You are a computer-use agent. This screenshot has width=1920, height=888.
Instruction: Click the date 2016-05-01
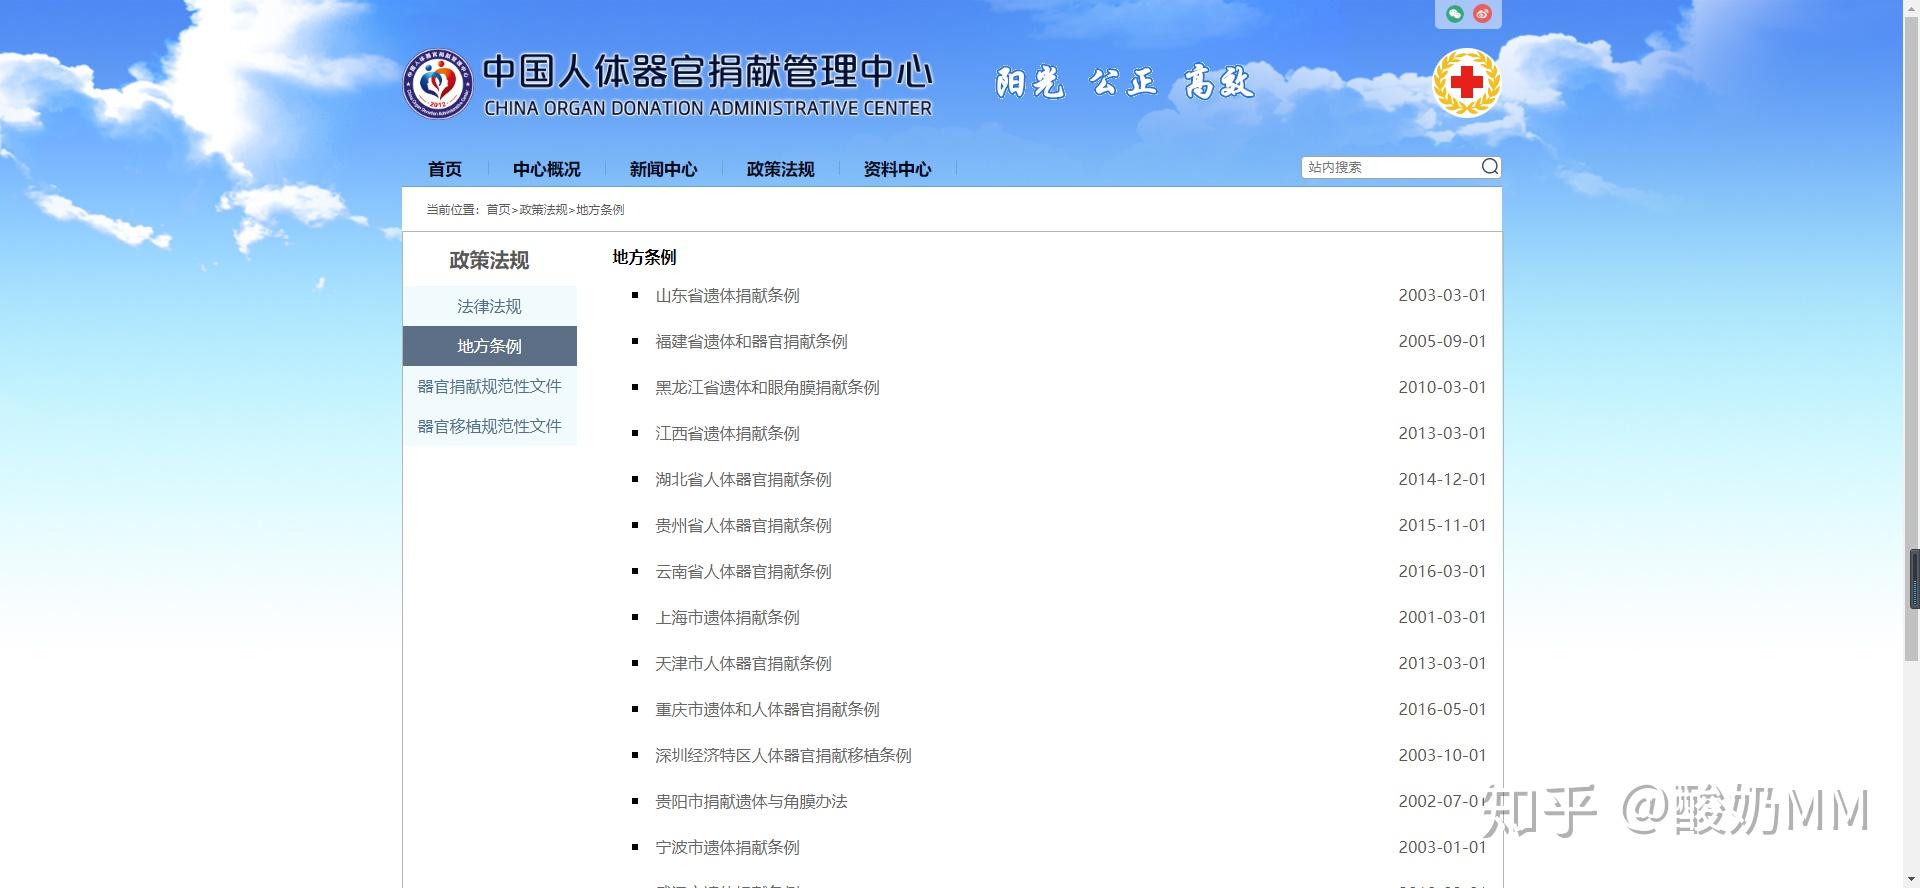[1442, 710]
